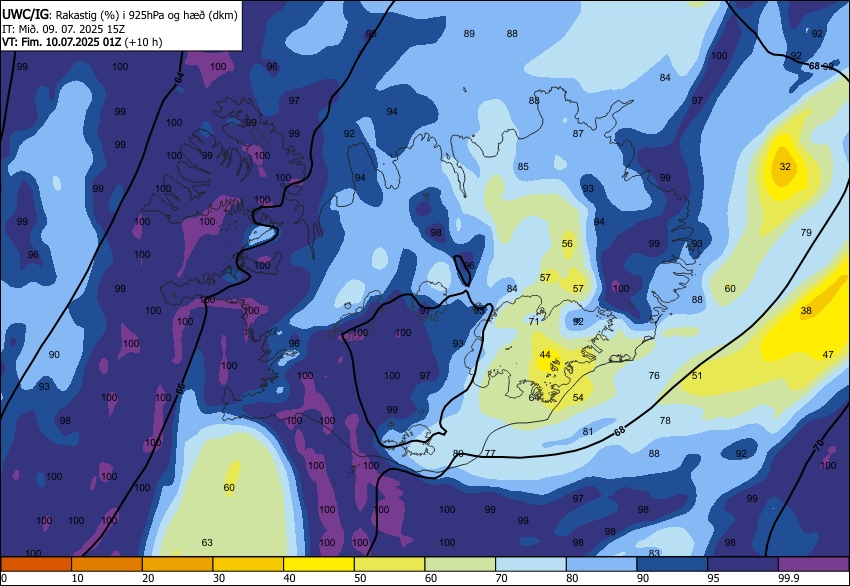This screenshot has height=586, width=850.
Task: Click the 'VT: Fim. 10.07.2025 01Z' line
Action: click(x=62, y=42)
